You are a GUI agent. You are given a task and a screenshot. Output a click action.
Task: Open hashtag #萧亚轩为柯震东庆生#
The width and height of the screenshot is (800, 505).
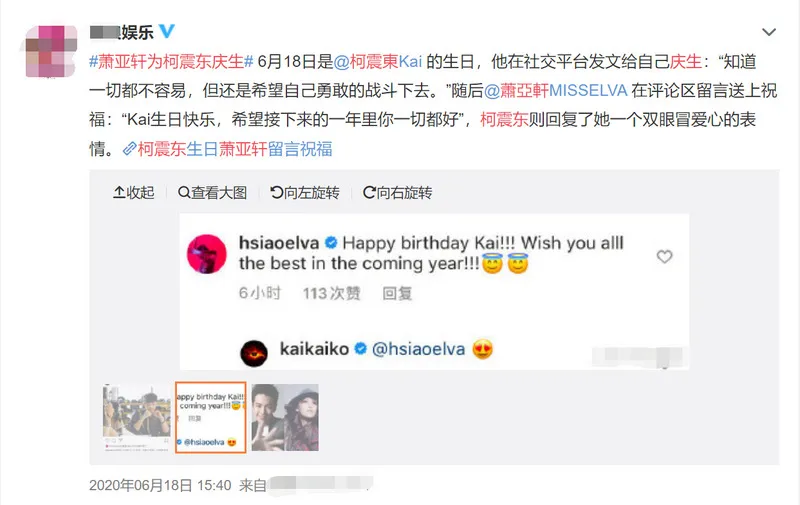tap(171, 62)
